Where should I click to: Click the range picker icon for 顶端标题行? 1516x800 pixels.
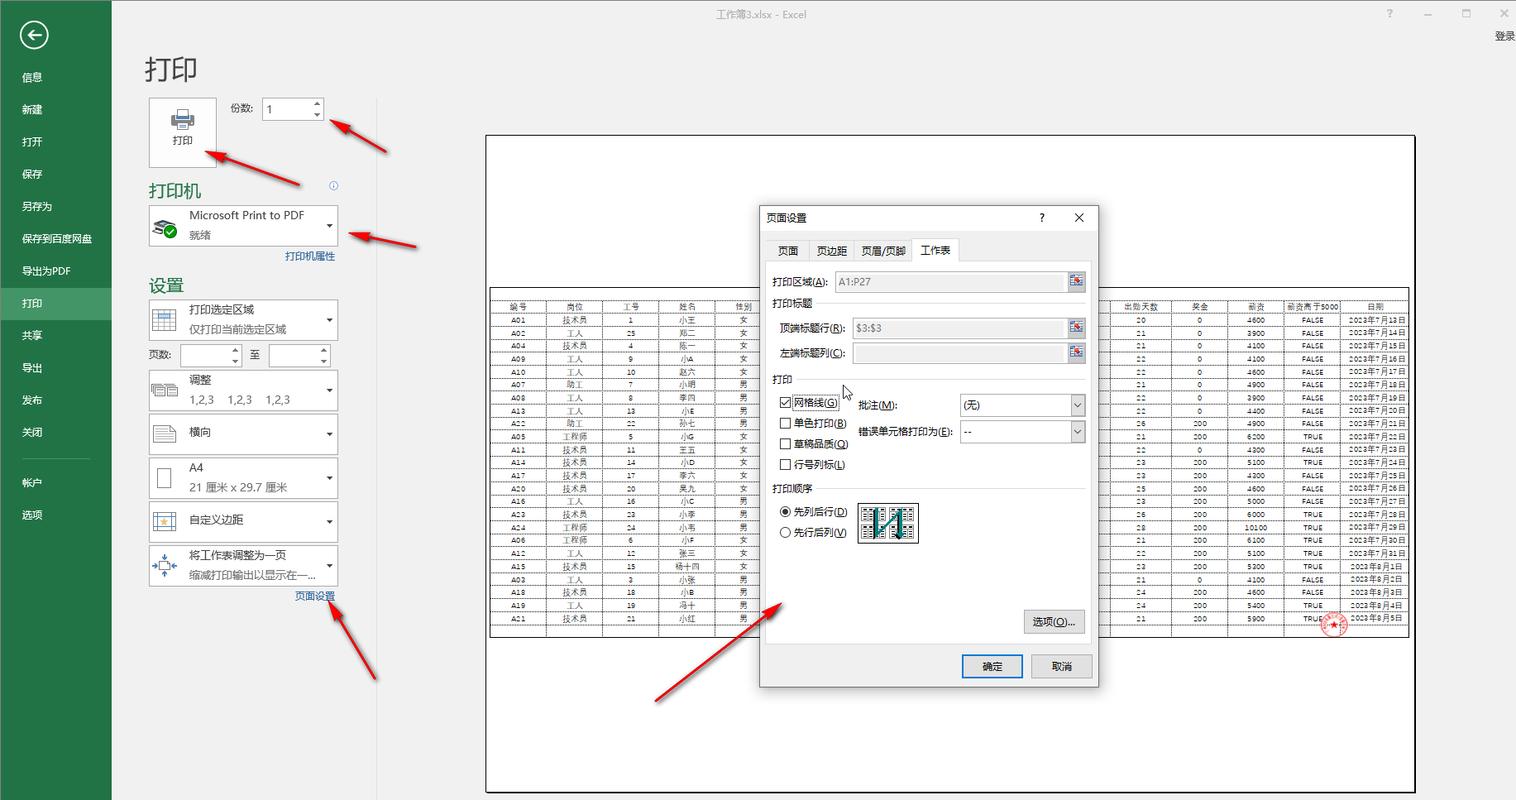[1076, 327]
